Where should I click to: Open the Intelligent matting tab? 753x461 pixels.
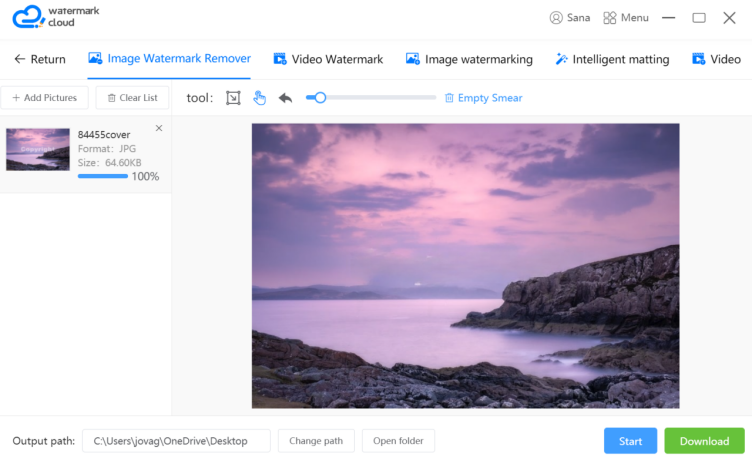pyautogui.click(x=612, y=59)
